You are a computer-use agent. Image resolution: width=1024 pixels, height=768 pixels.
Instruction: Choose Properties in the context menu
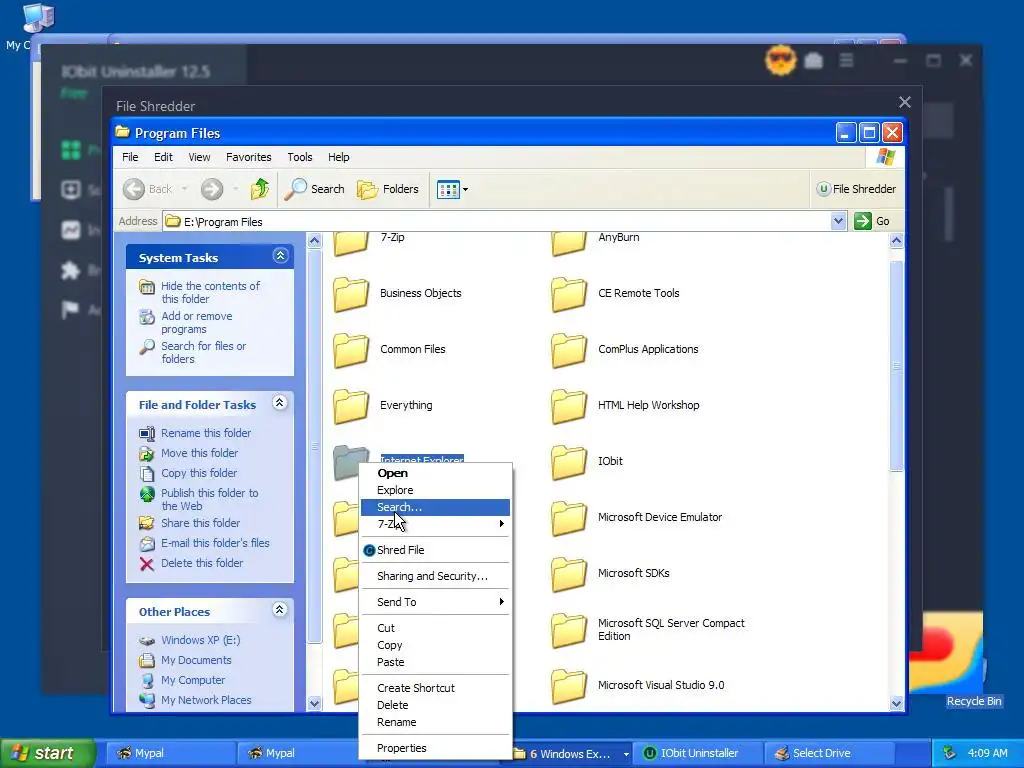point(435,748)
